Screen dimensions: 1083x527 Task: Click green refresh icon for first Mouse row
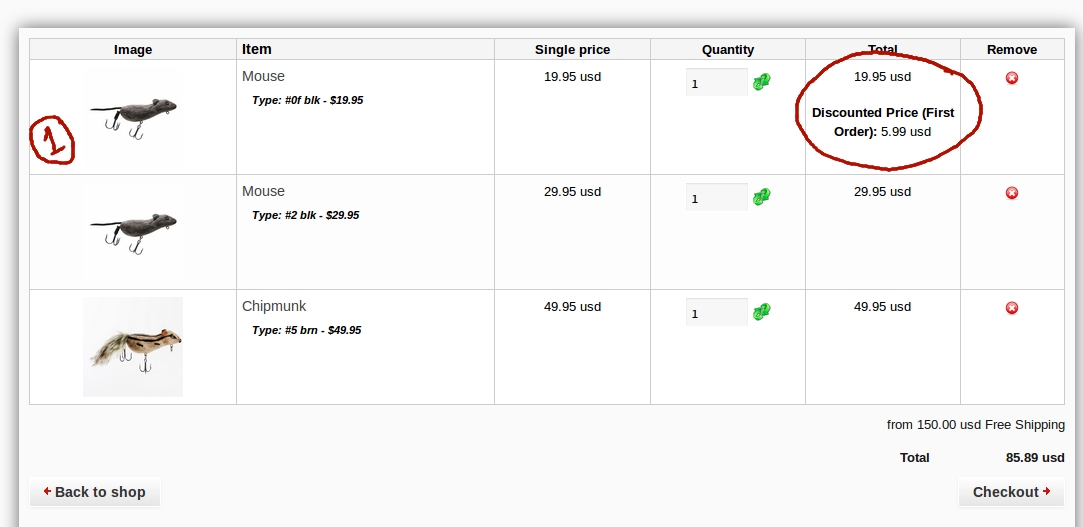(762, 82)
